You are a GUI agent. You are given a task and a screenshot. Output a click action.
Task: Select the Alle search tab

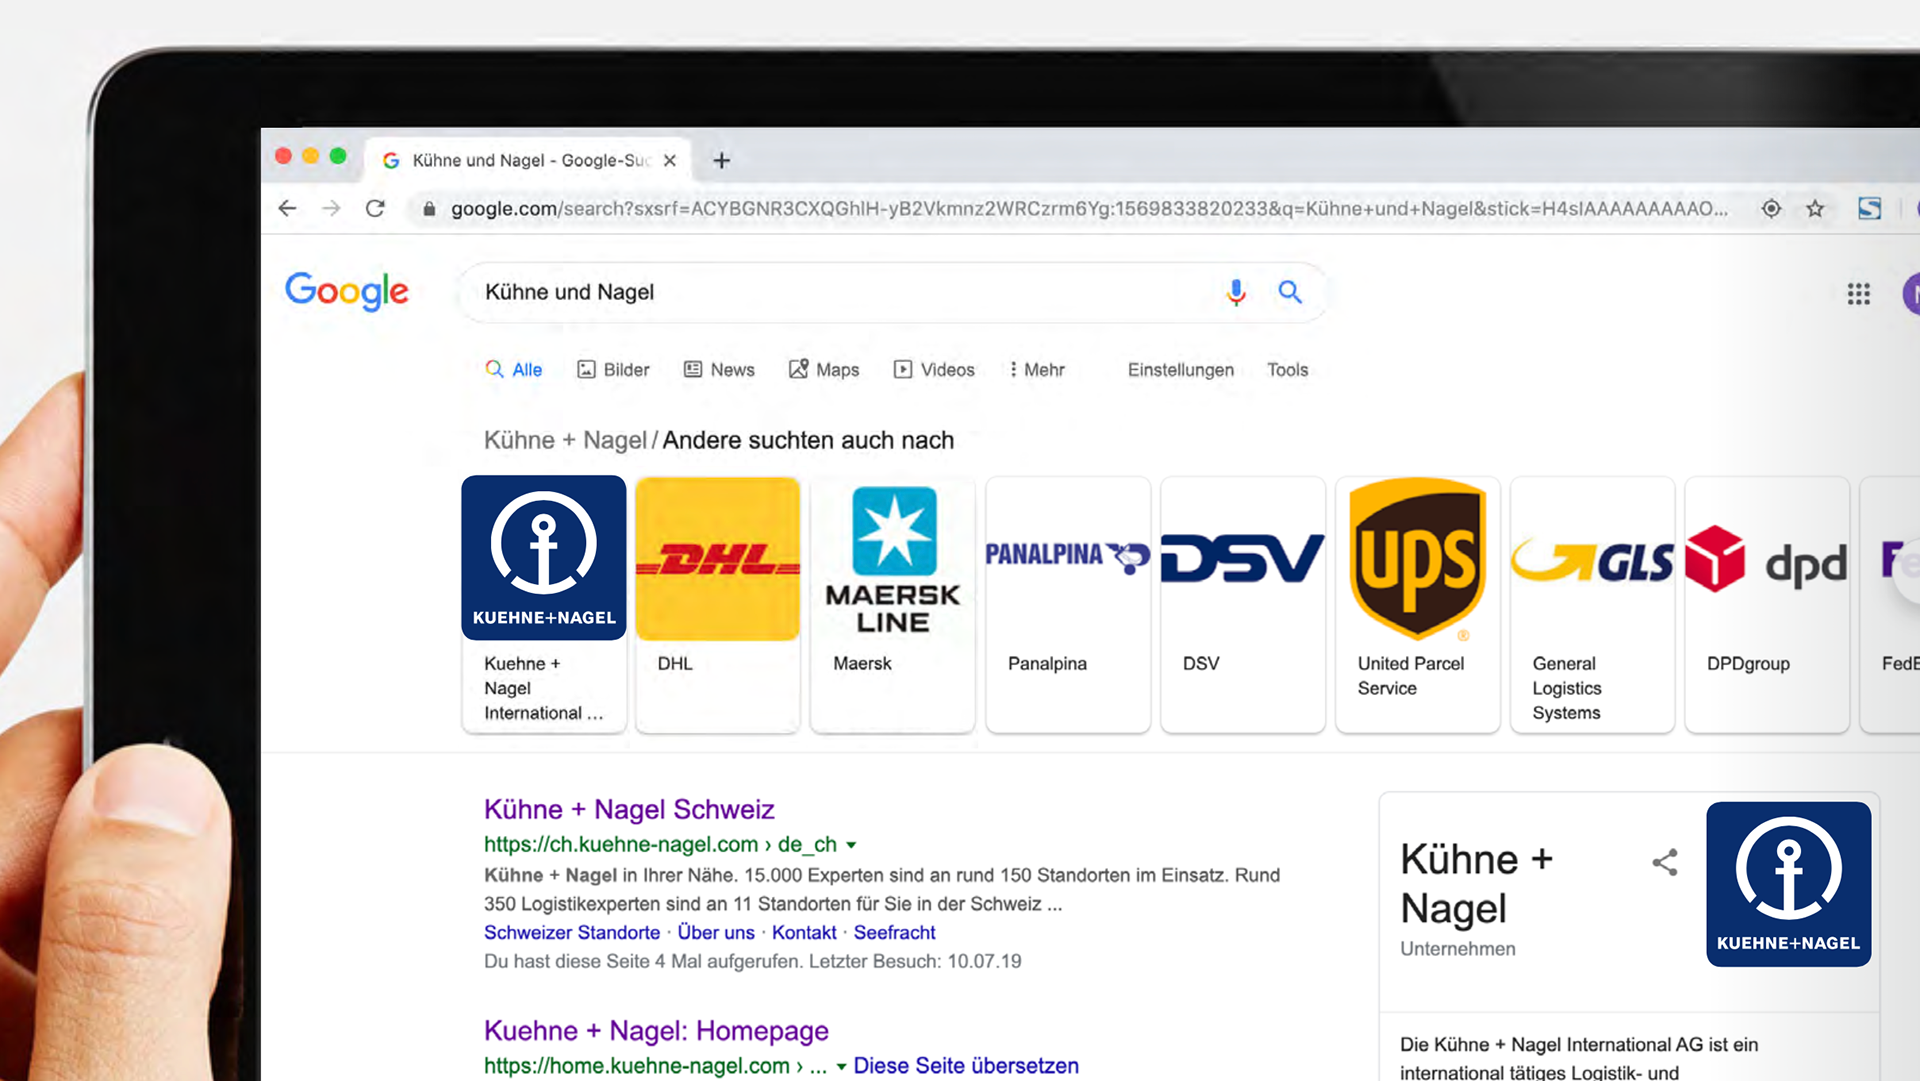click(x=514, y=370)
